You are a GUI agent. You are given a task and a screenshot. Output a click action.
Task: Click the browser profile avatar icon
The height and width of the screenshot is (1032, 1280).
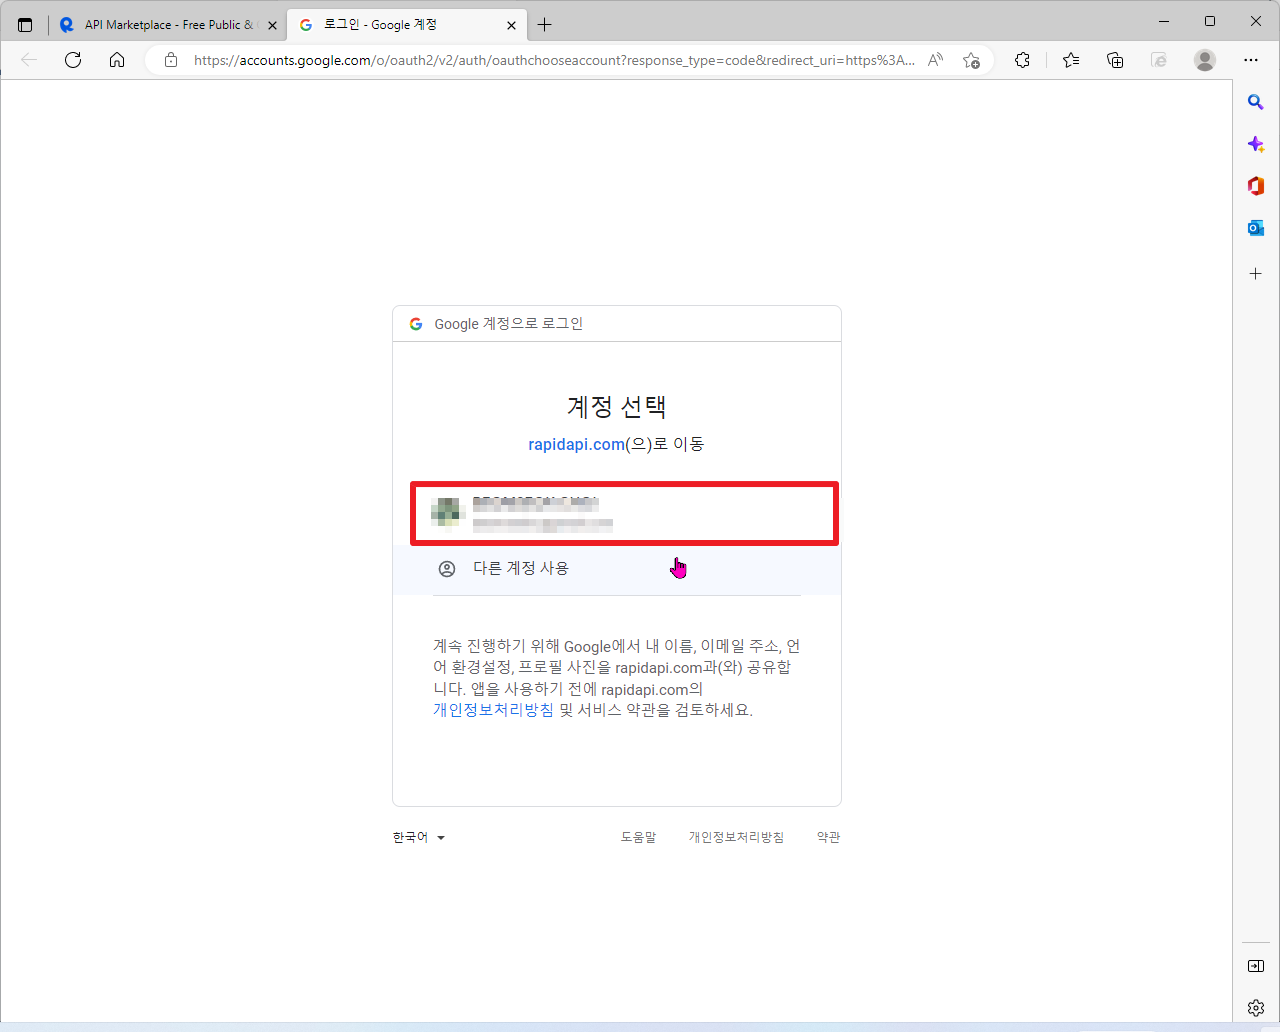click(1205, 60)
